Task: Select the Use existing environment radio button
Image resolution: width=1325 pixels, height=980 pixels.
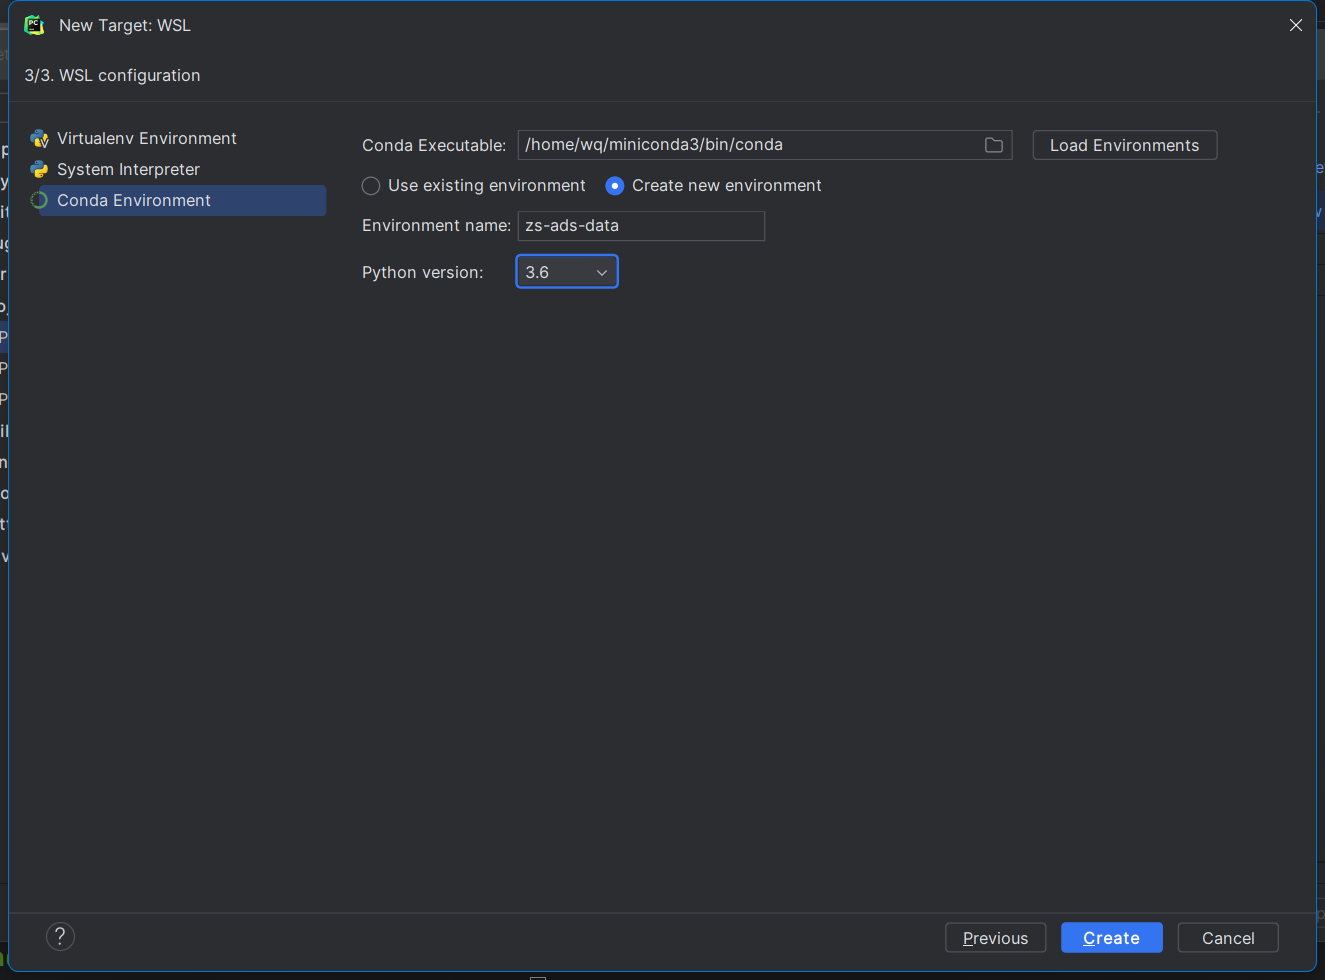Action: coord(370,185)
